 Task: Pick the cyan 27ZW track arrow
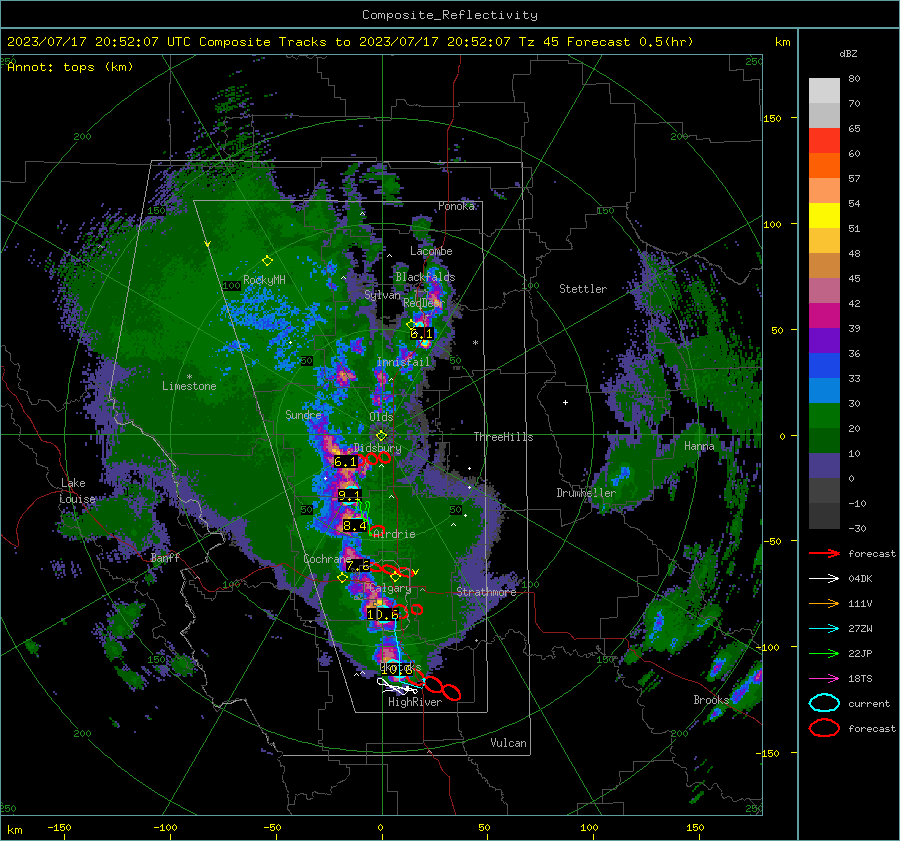click(824, 629)
